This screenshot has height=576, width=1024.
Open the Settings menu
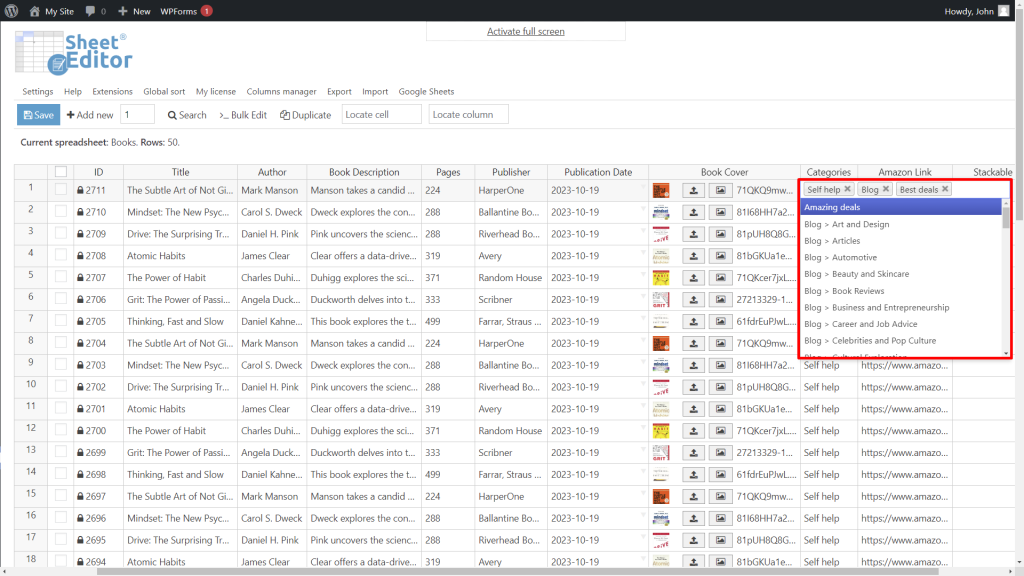[x=38, y=91]
